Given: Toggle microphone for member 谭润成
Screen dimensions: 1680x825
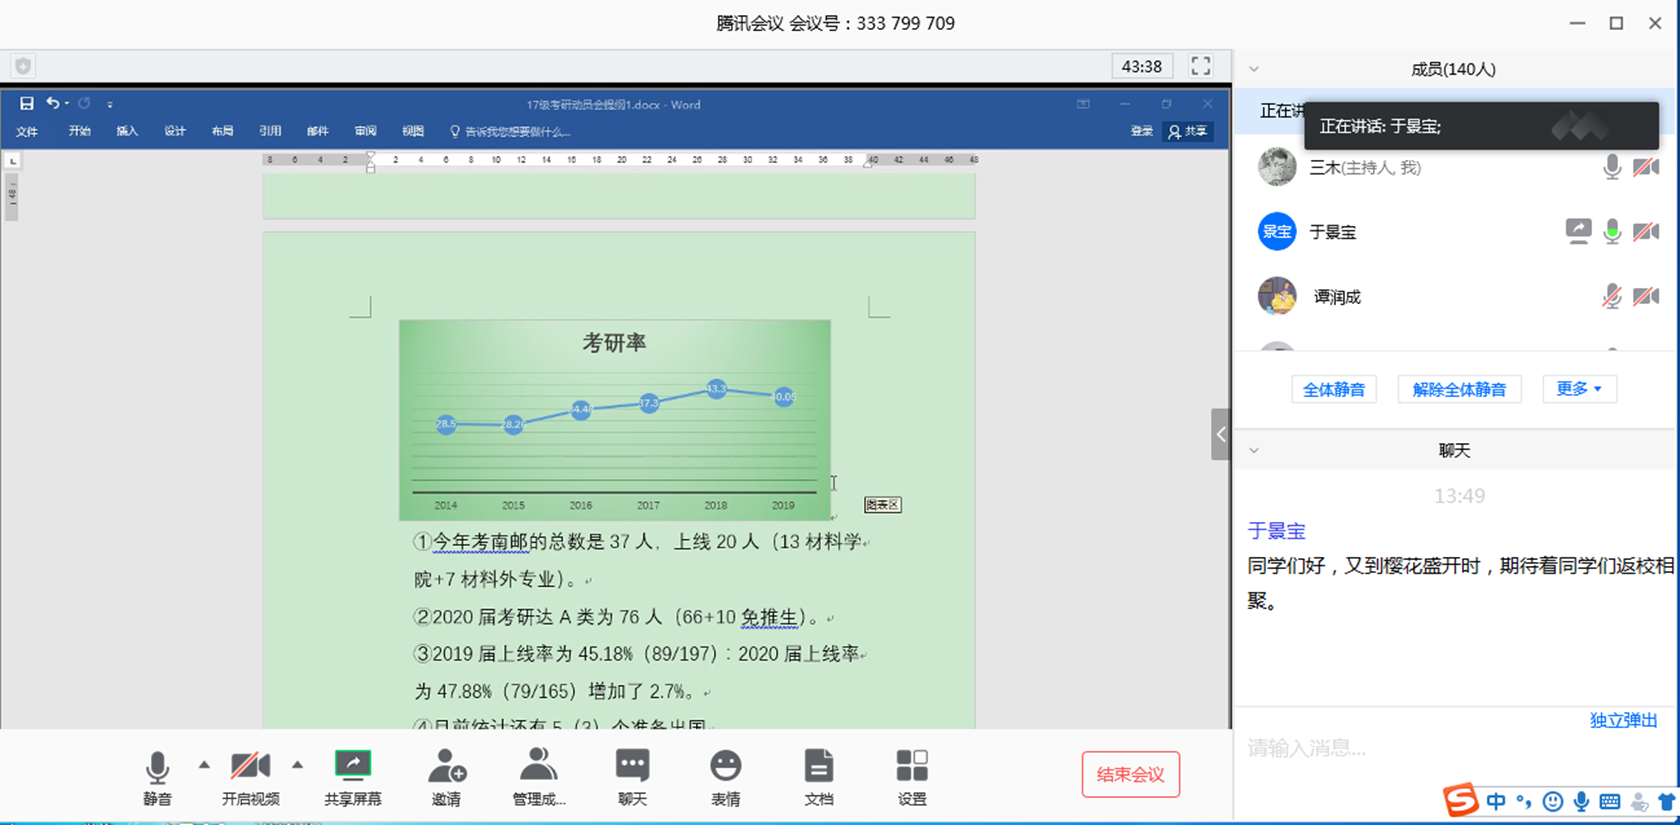Looking at the screenshot, I should pos(1611,297).
